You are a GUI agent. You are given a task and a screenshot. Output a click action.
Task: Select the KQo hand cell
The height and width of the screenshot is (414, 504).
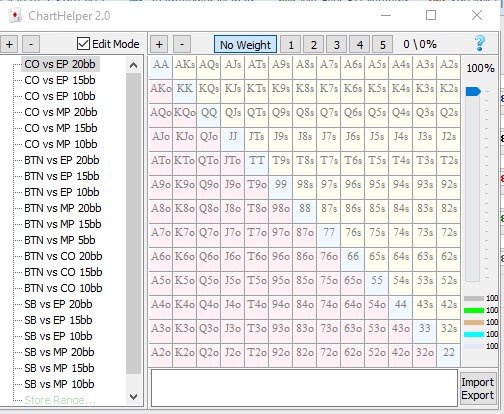click(x=185, y=115)
